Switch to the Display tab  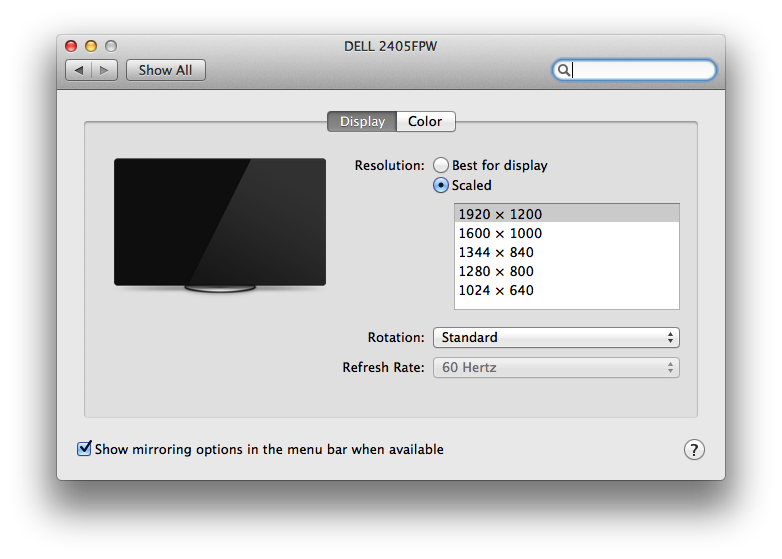point(362,122)
